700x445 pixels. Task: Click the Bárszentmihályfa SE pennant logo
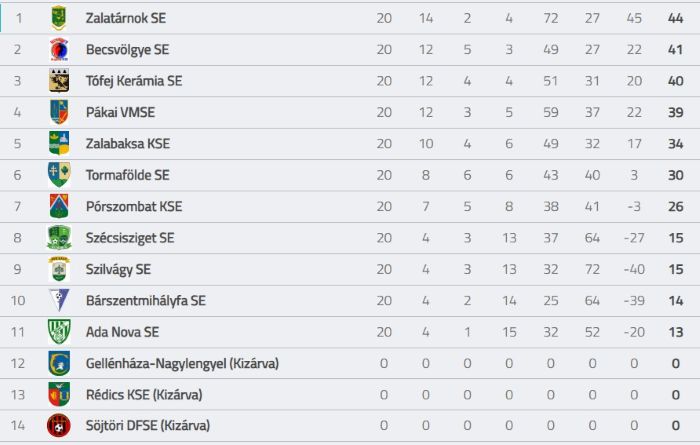click(59, 300)
